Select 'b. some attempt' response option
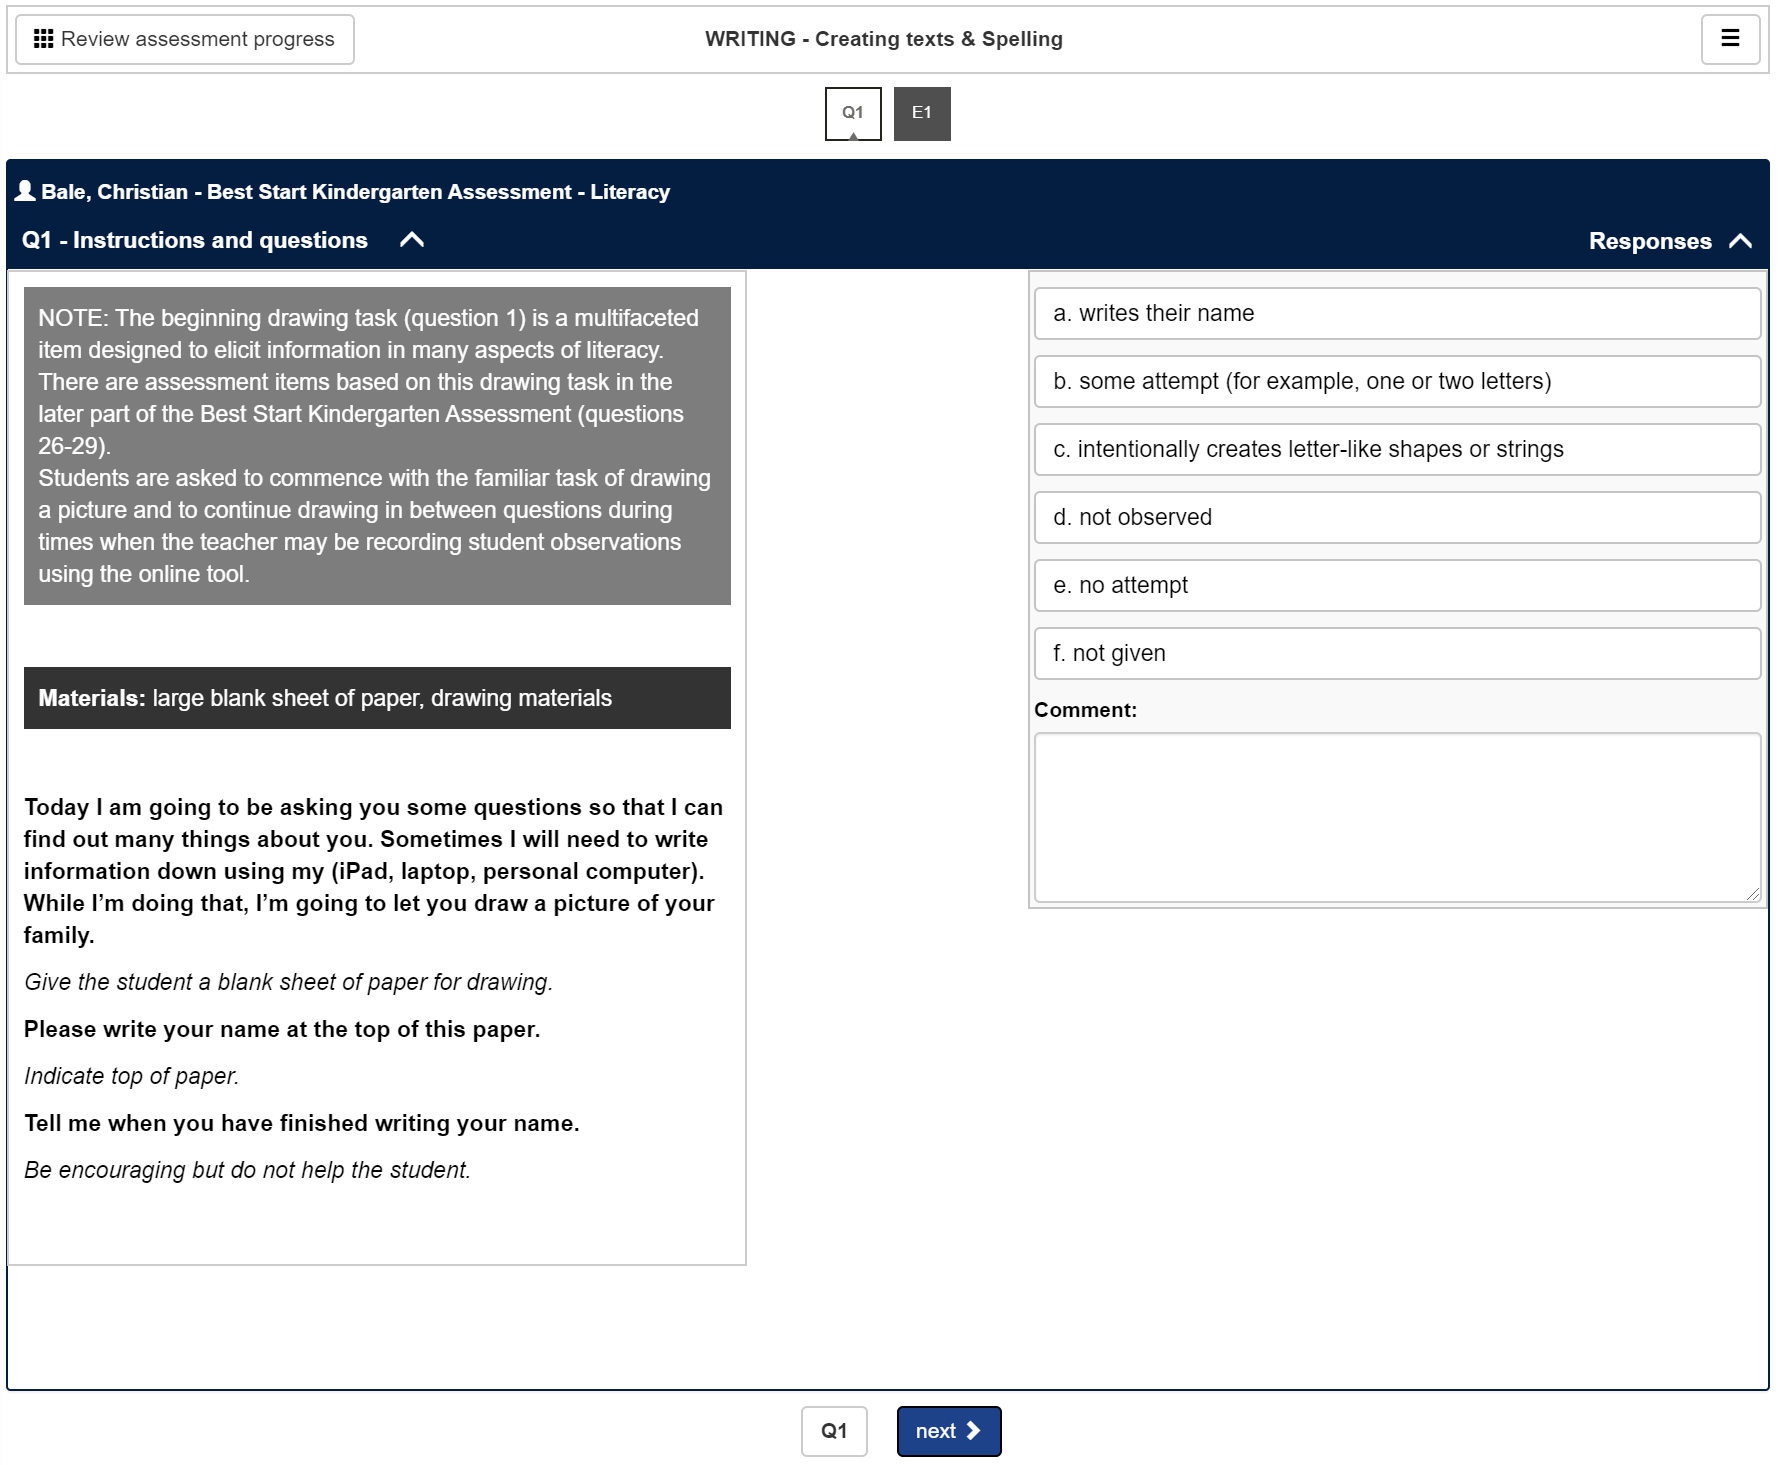This screenshot has width=1781, height=1465. click(1396, 381)
